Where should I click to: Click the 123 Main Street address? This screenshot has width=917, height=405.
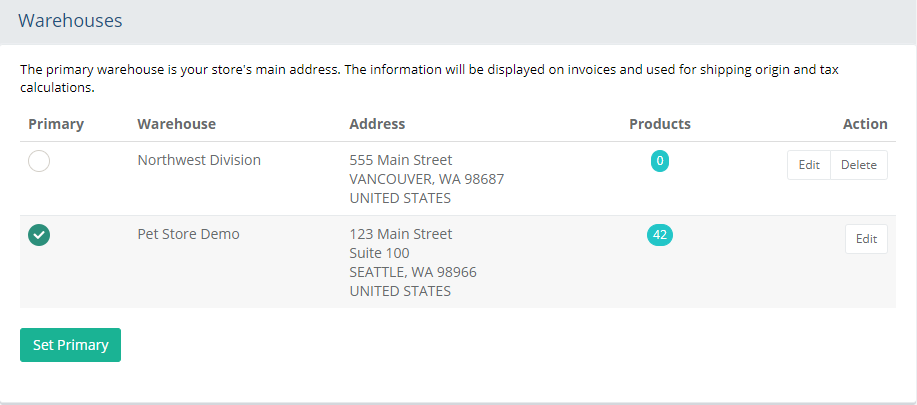point(401,234)
